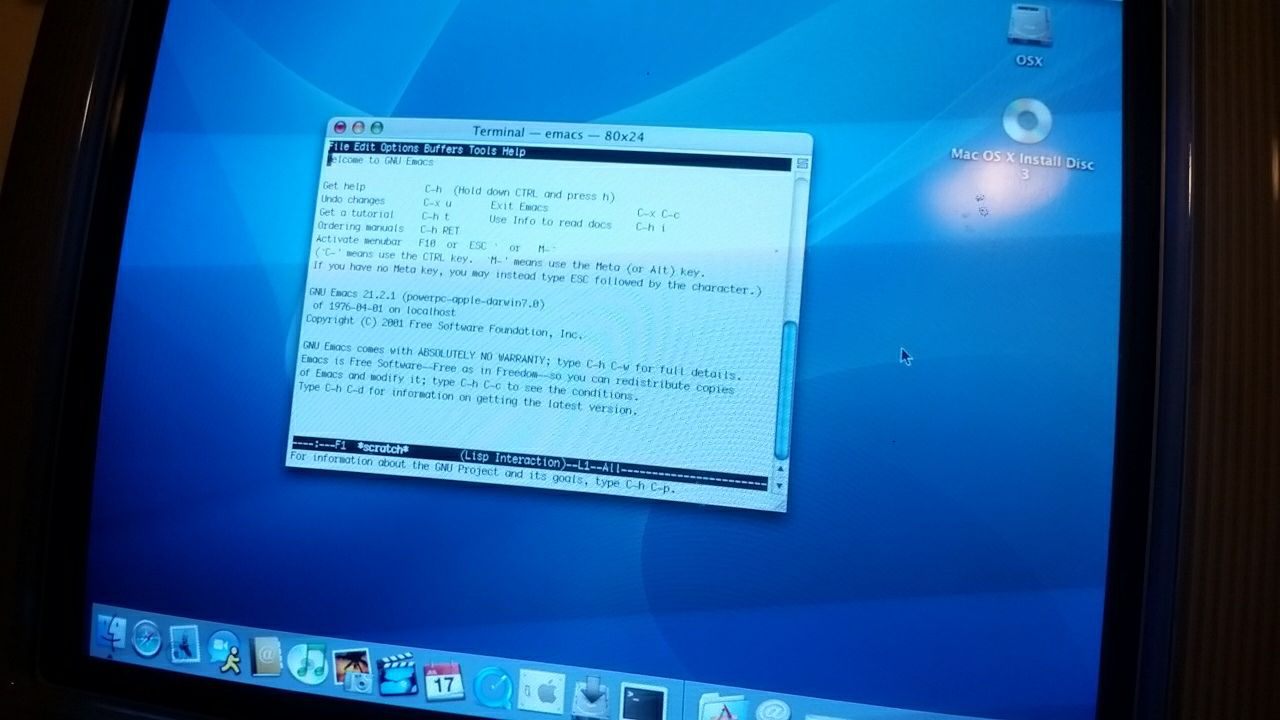Click Tools in the emacs menu line
The width and height of the screenshot is (1280, 720).
(483, 152)
